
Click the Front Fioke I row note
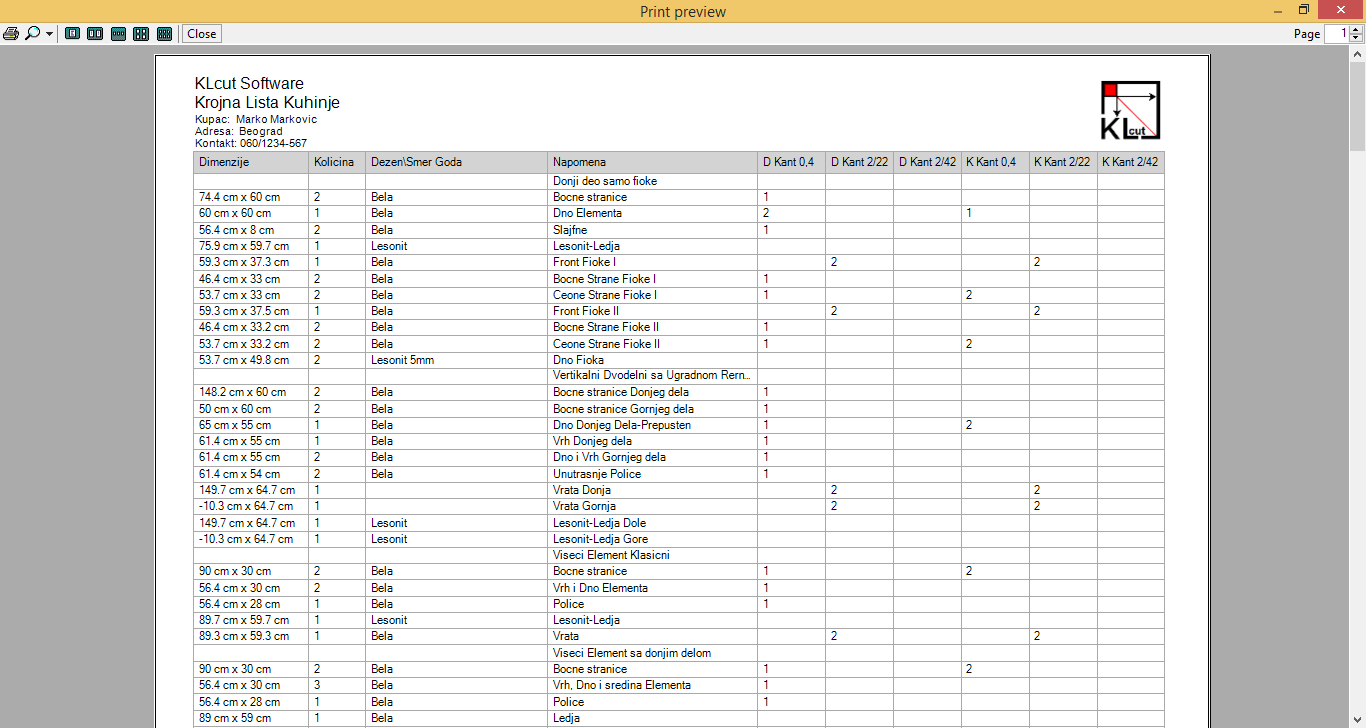[x=584, y=262]
